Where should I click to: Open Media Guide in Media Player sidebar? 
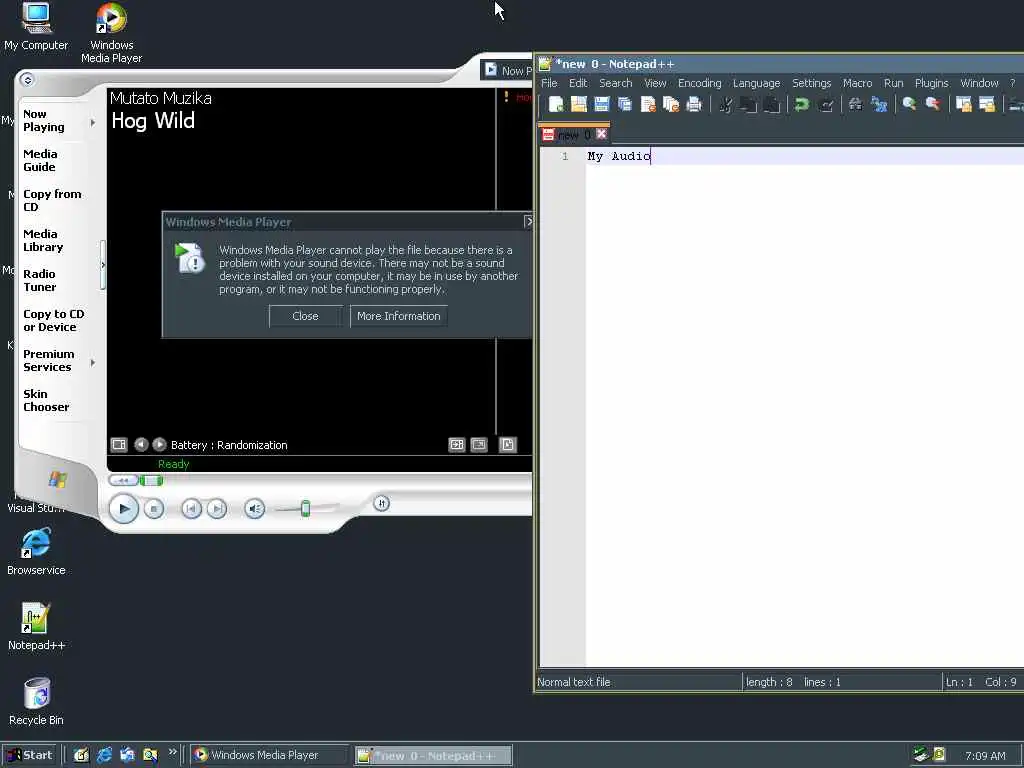tap(40, 160)
